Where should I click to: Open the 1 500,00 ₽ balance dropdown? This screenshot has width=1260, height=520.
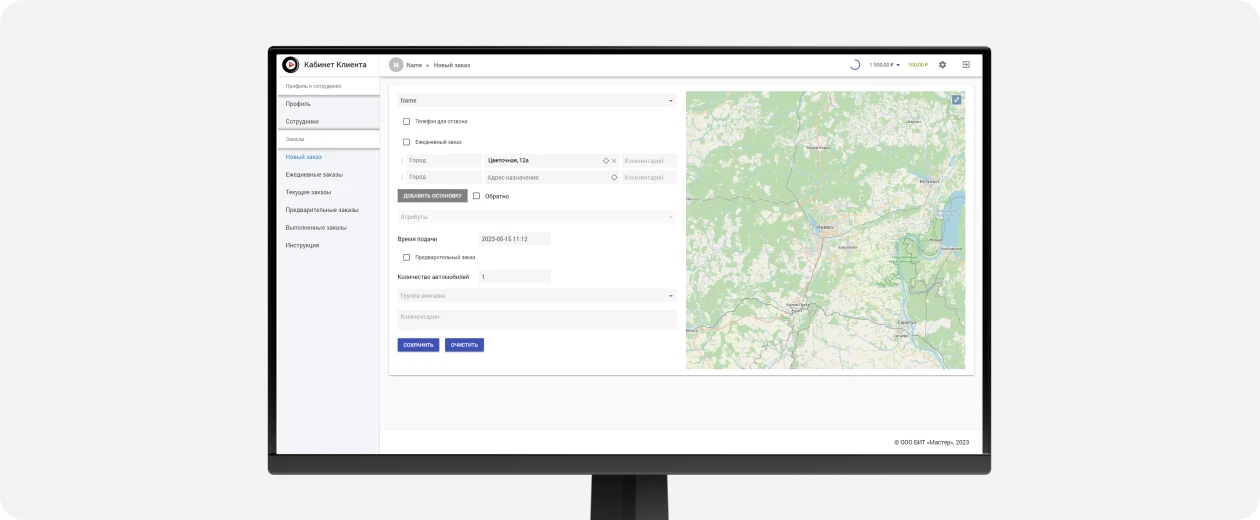pyautogui.click(x=885, y=65)
